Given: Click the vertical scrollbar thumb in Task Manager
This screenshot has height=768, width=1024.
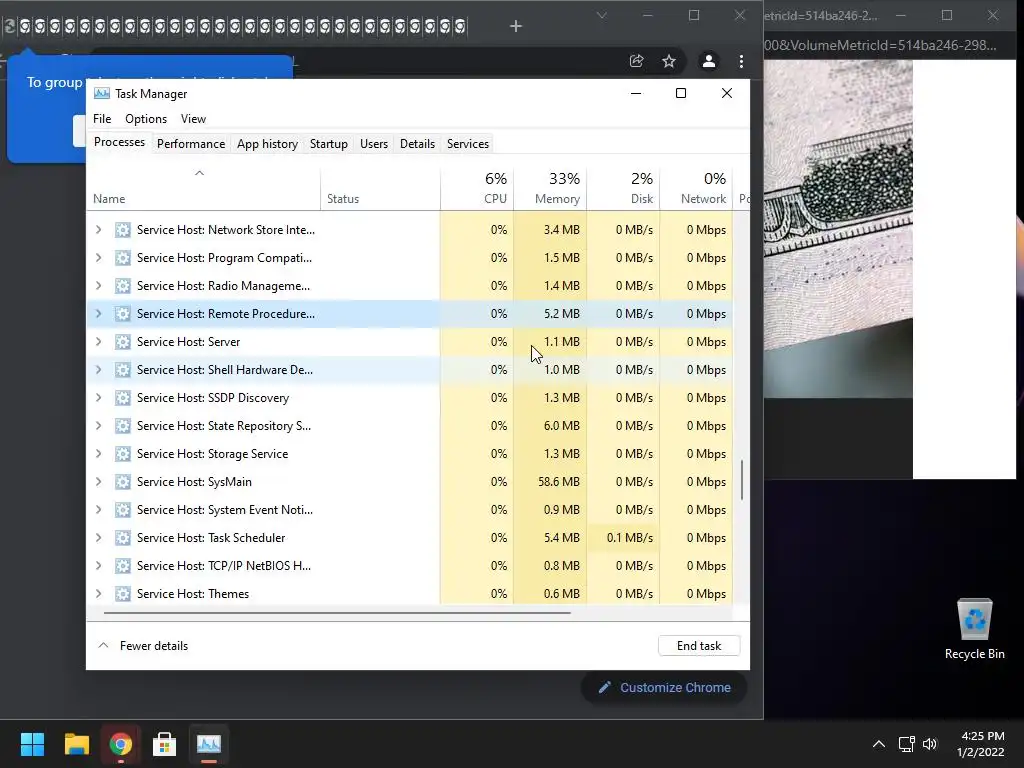Looking at the screenshot, I should tap(743, 480).
